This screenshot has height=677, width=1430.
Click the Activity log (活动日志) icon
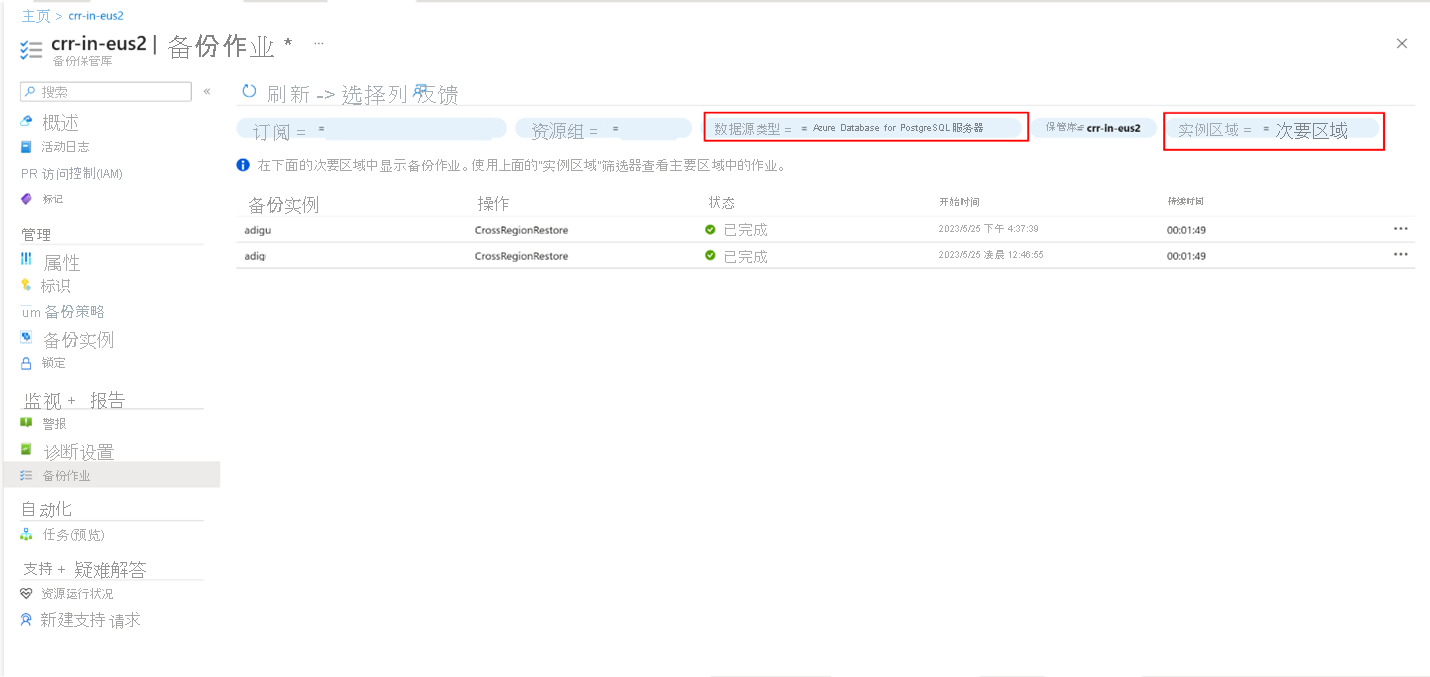pyautogui.click(x=27, y=147)
